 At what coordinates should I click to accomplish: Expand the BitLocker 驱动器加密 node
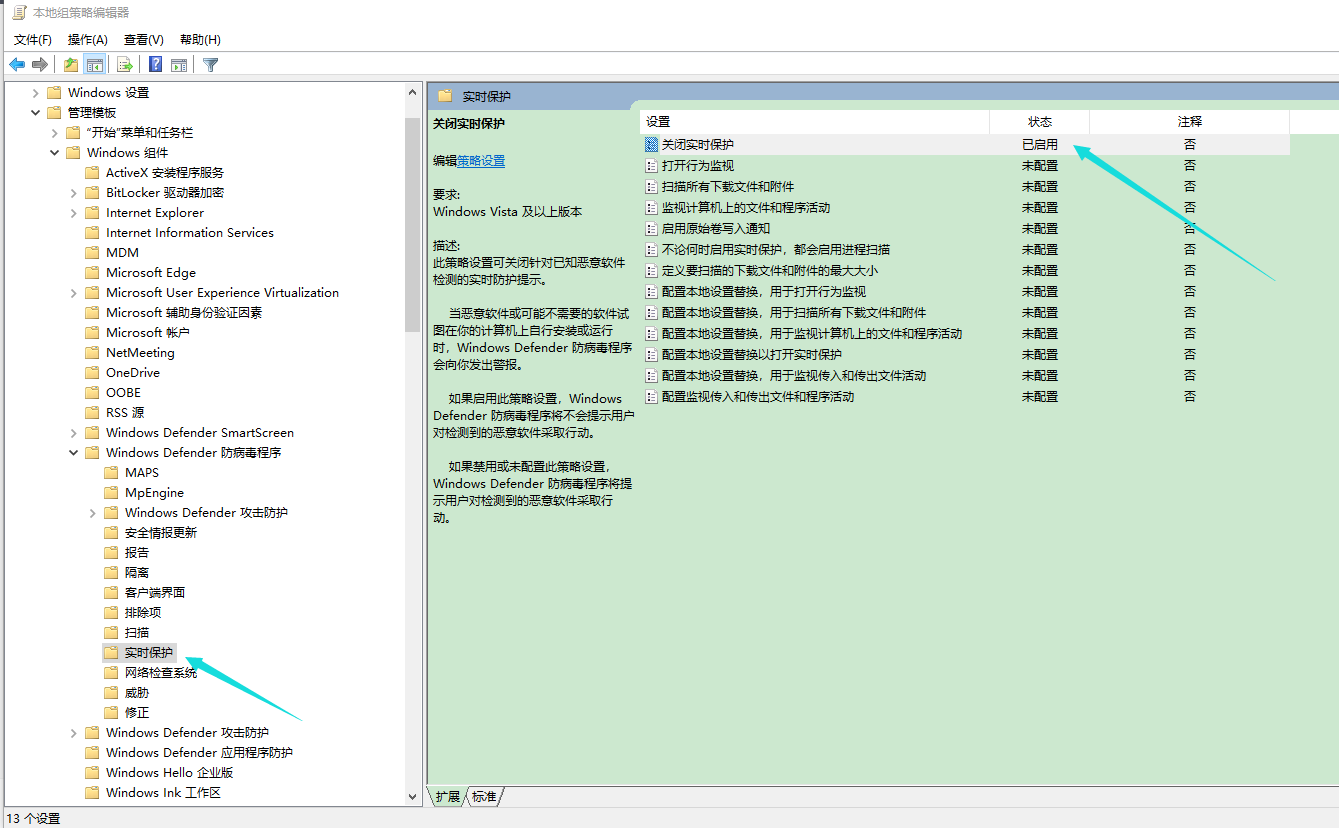tap(73, 193)
